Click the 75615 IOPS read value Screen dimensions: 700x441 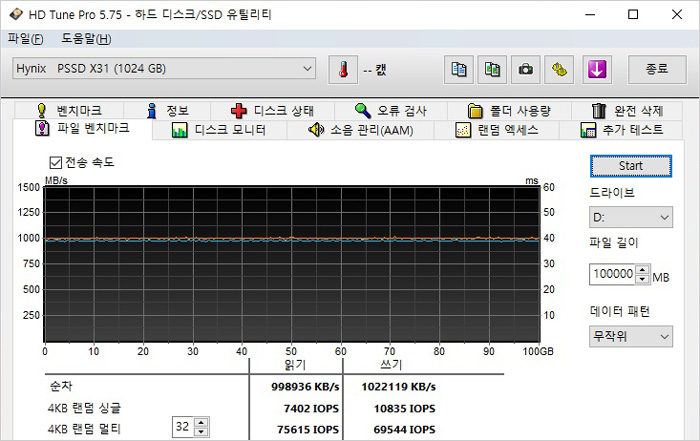(308, 430)
